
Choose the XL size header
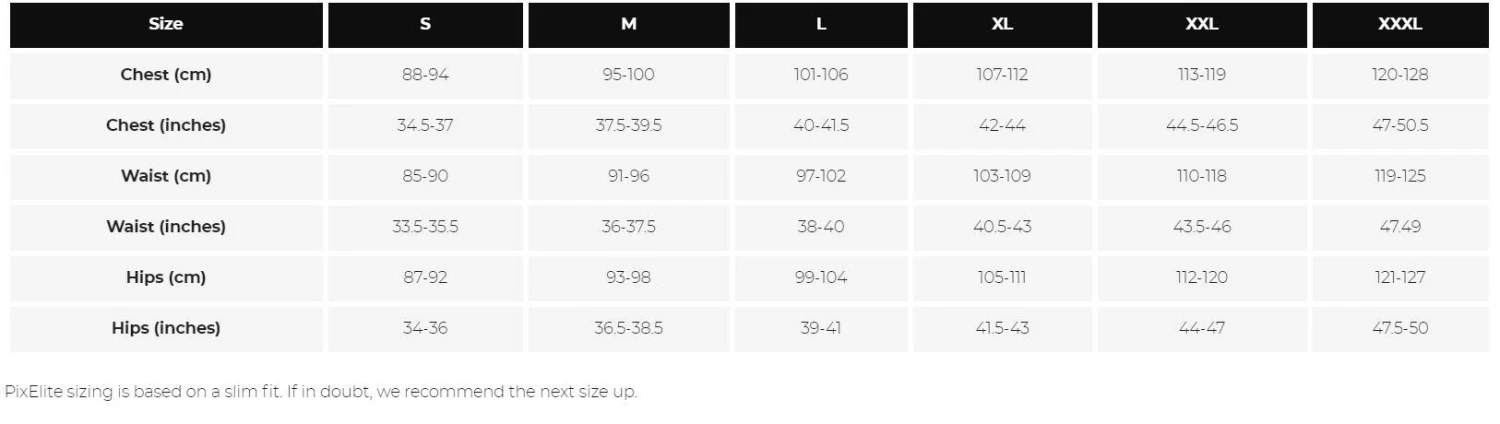1002,25
